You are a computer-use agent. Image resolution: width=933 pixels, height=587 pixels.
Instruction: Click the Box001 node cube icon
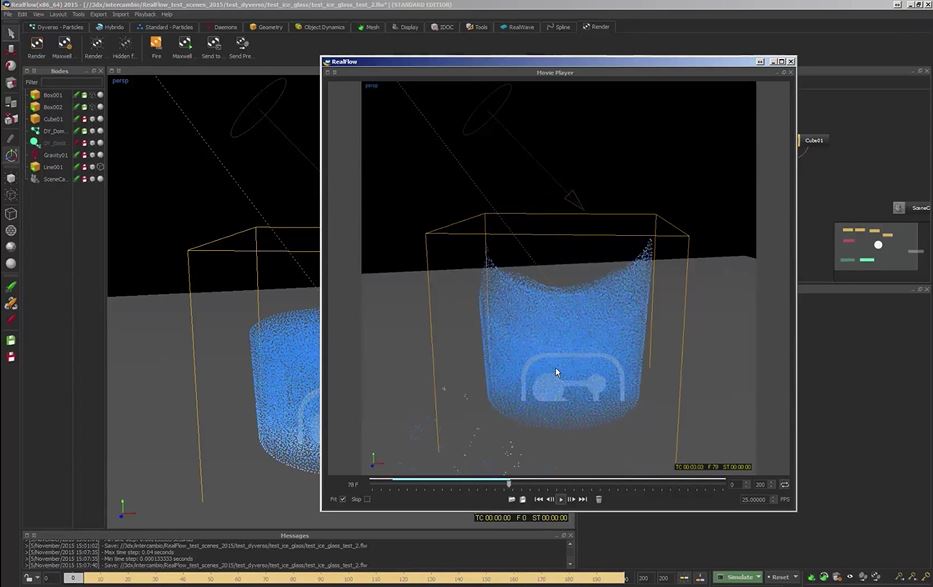click(35, 95)
